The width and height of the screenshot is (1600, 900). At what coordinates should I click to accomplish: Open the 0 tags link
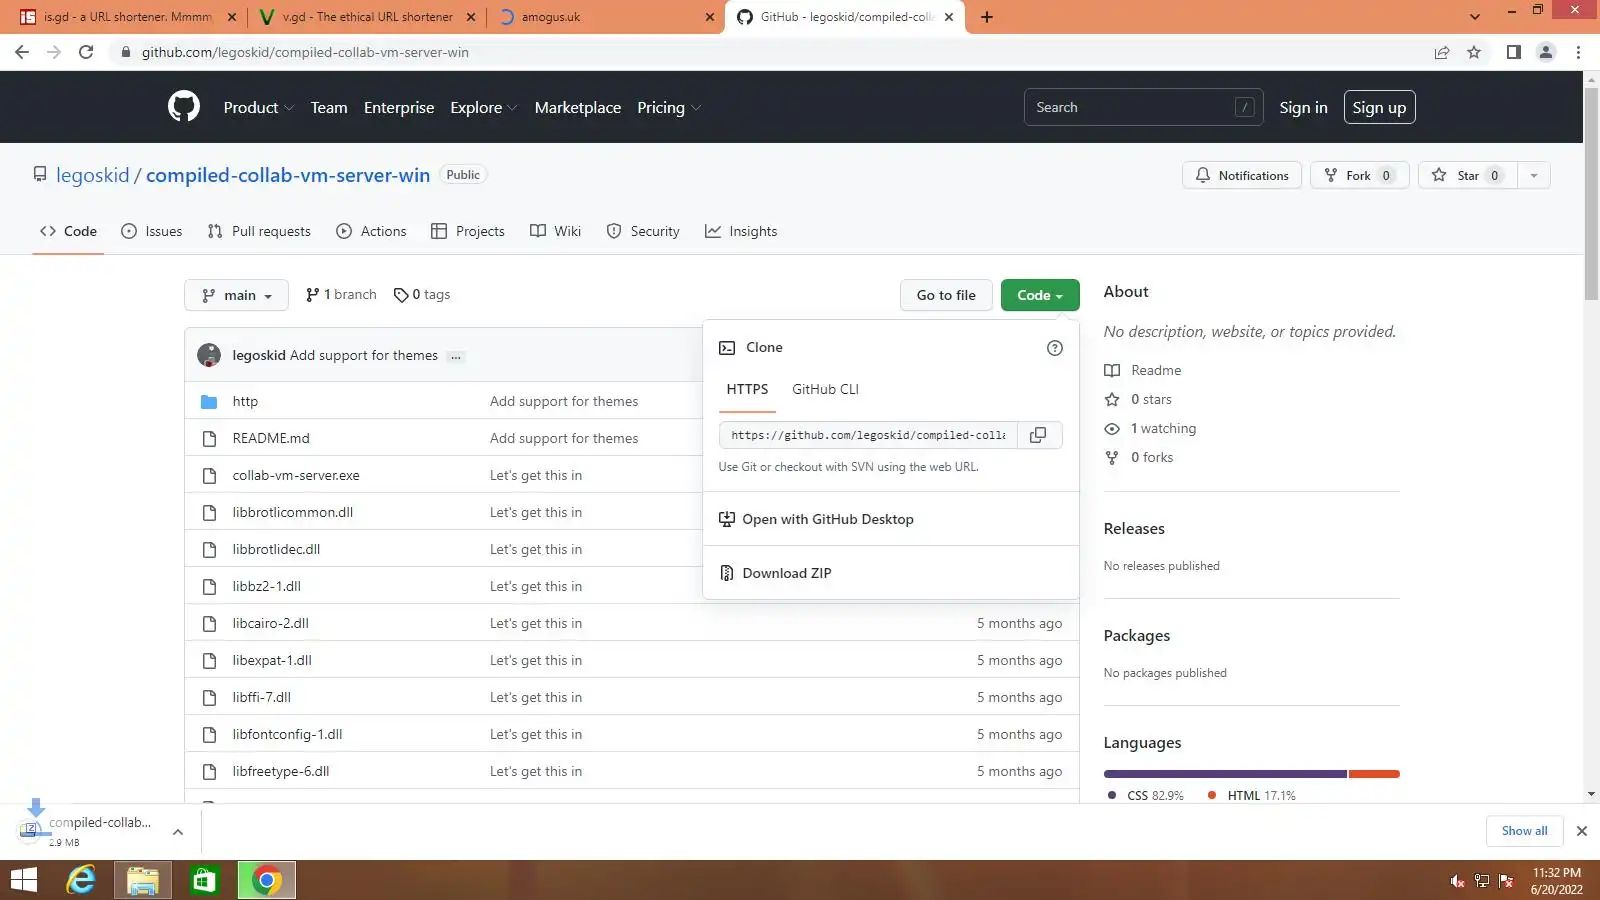(422, 295)
